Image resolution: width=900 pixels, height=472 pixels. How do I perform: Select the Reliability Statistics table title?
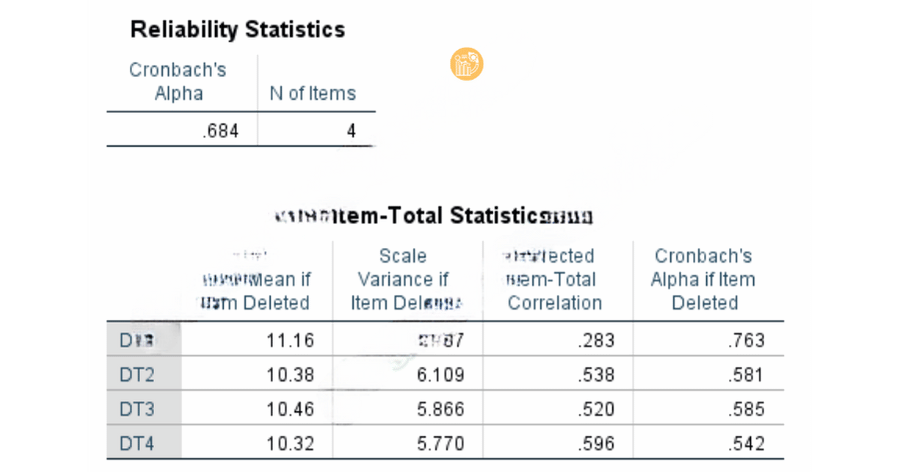pyautogui.click(x=237, y=29)
